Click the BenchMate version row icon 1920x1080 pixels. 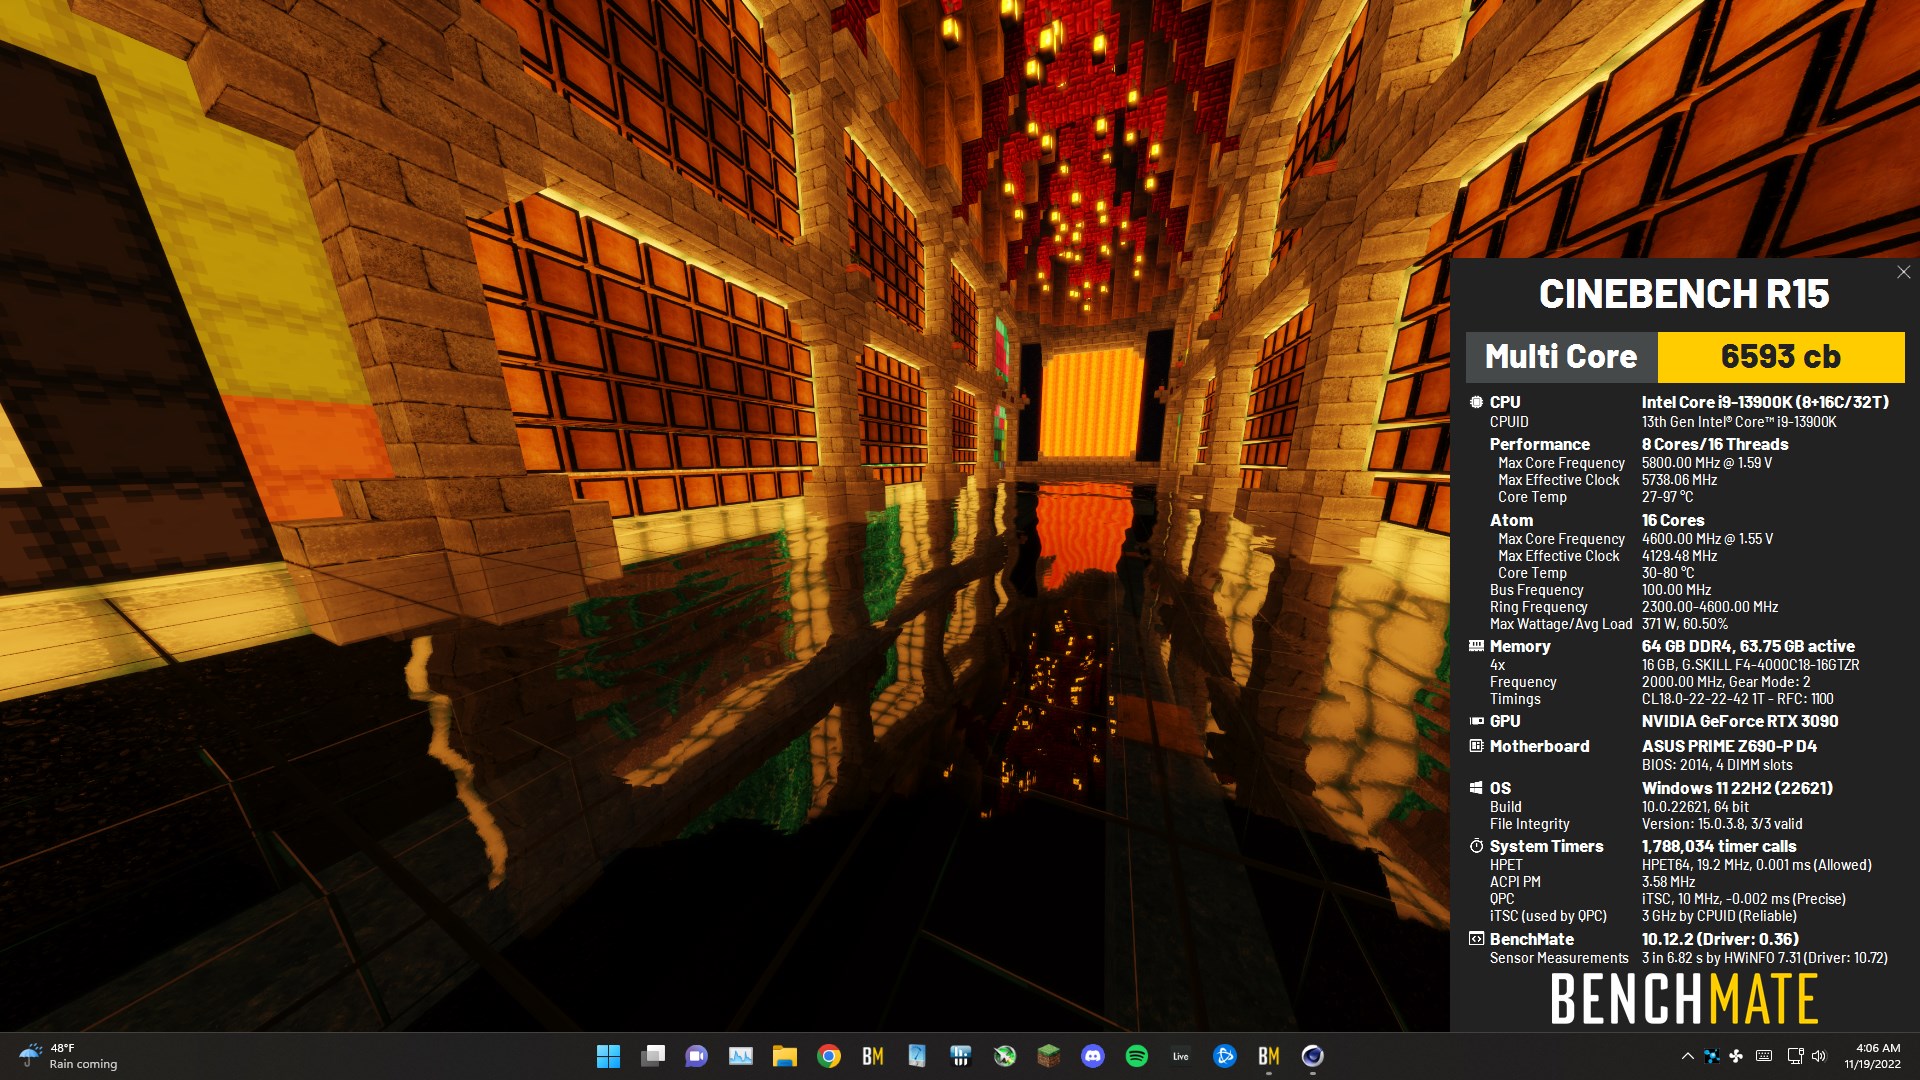pos(1476,939)
